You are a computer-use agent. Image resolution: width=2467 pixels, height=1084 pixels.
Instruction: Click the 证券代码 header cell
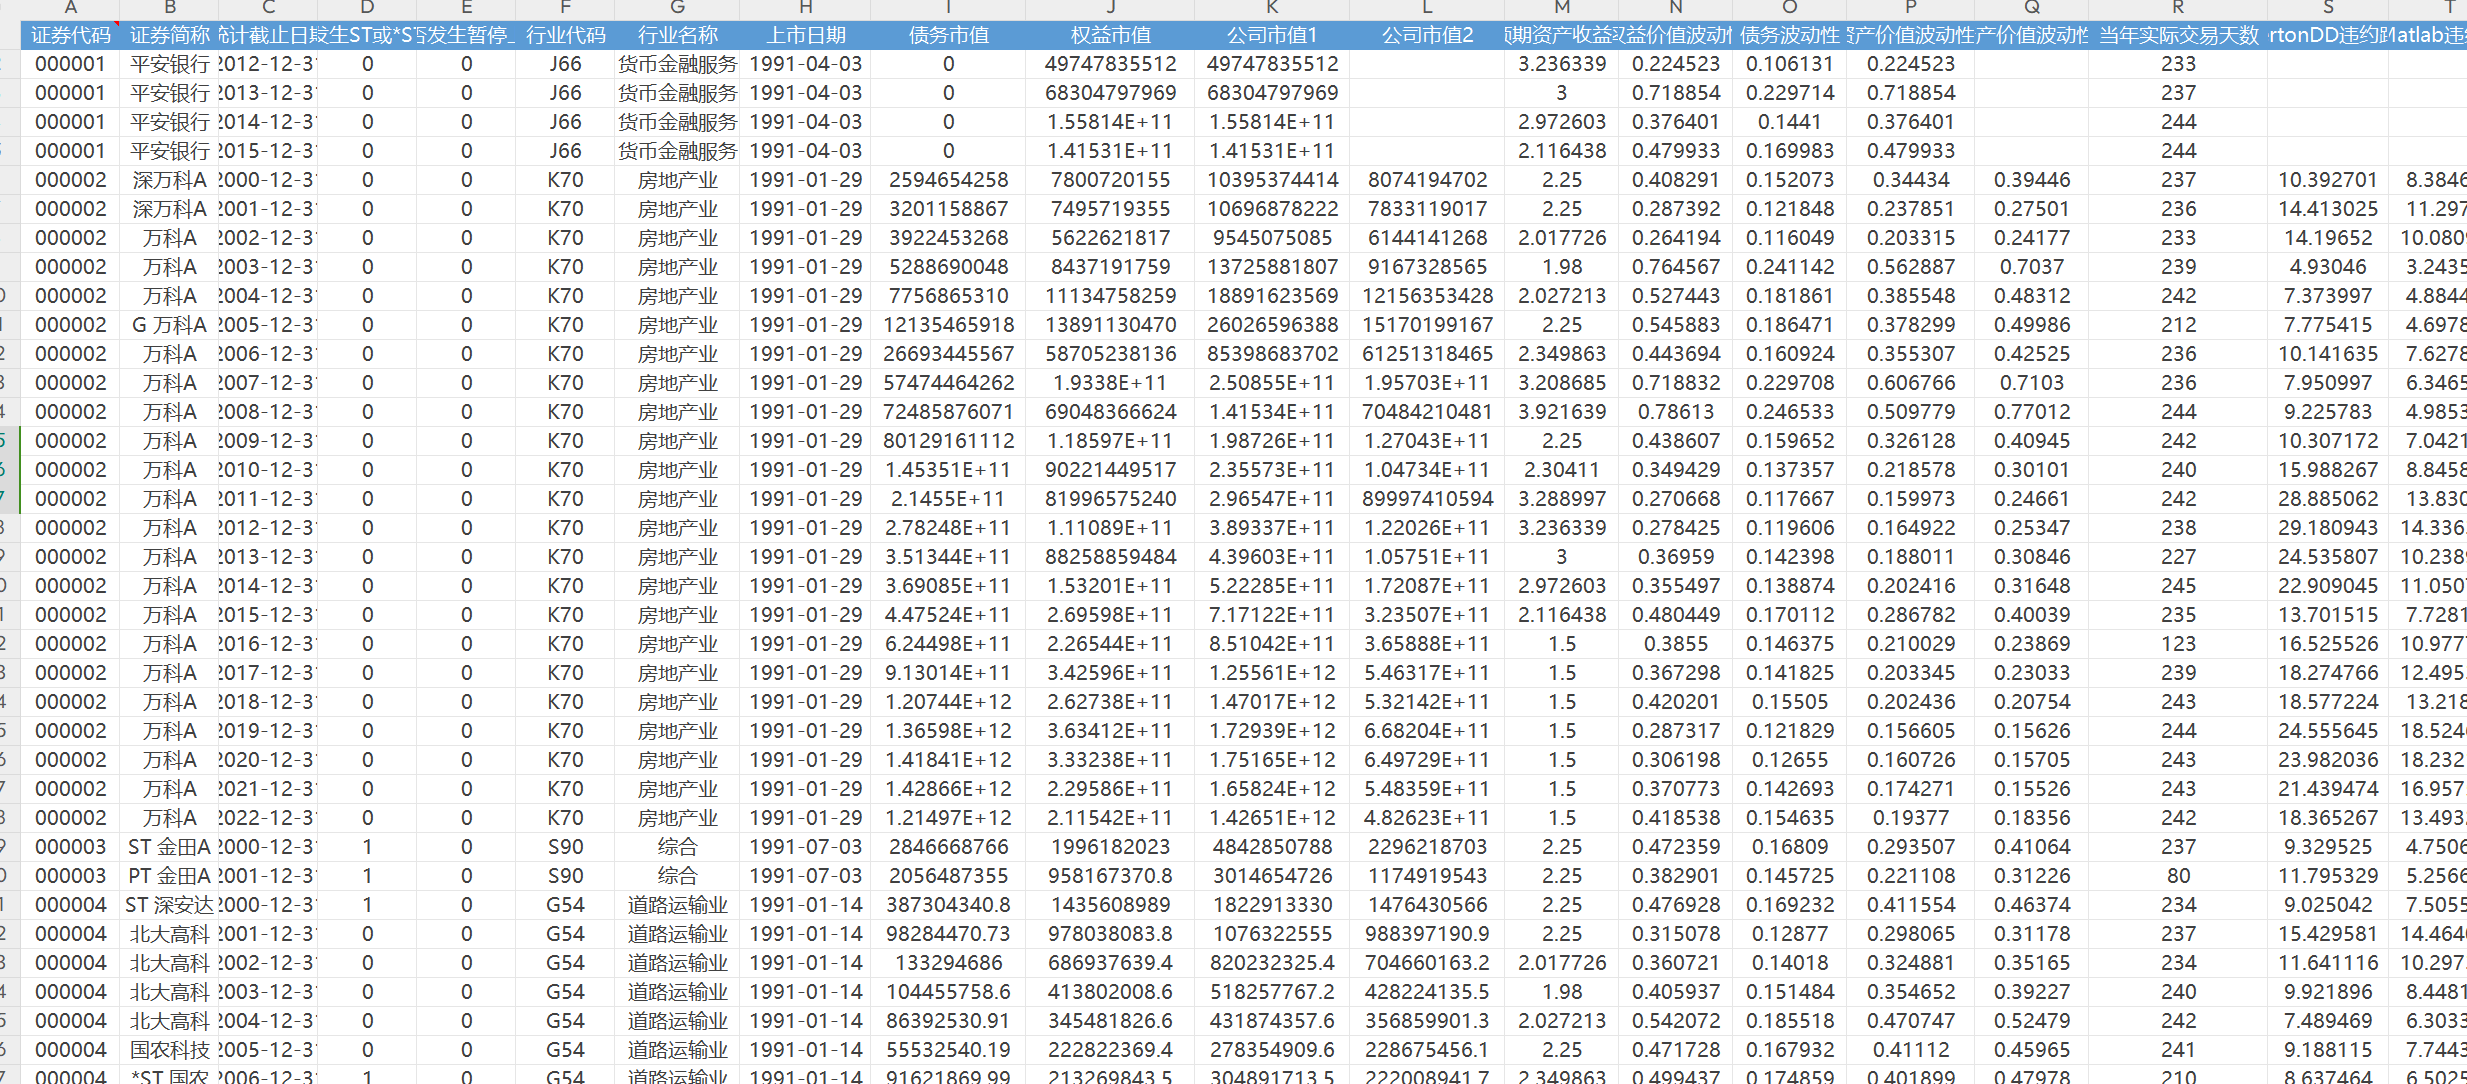[x=69, y=35]
